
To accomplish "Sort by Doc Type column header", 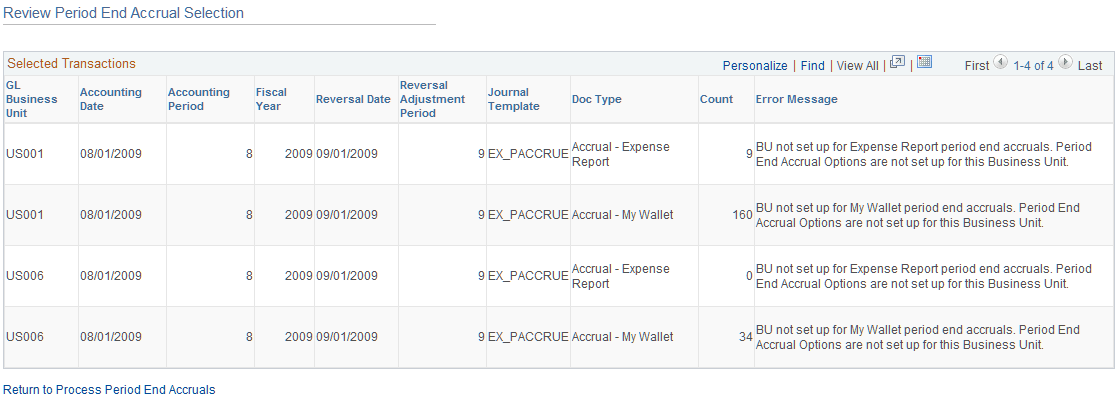I will pos(597,99).
